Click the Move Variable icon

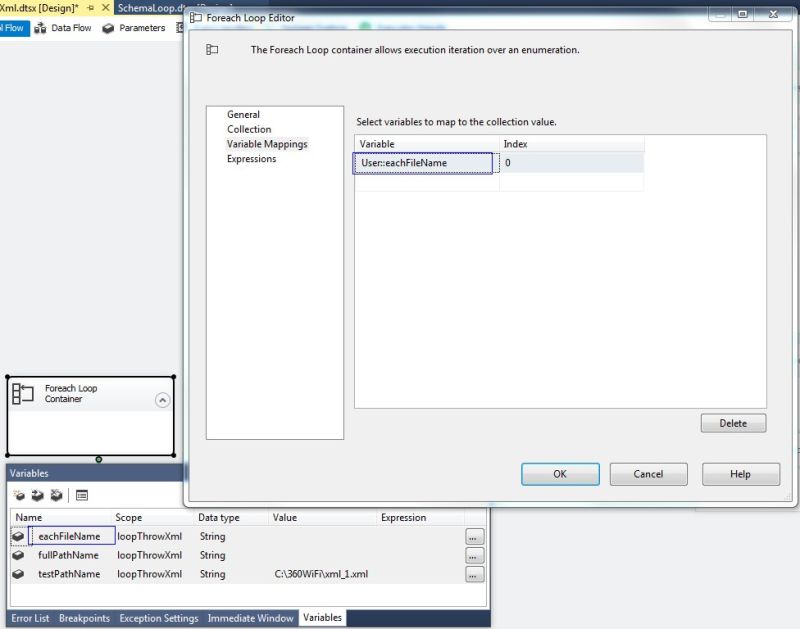(37, 494)
